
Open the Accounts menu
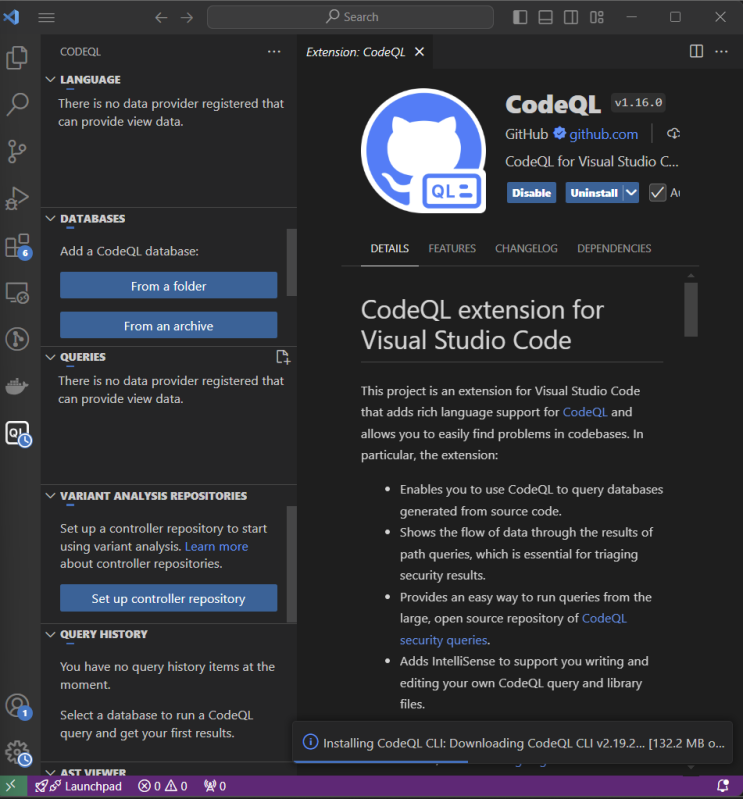pos(18,706)
